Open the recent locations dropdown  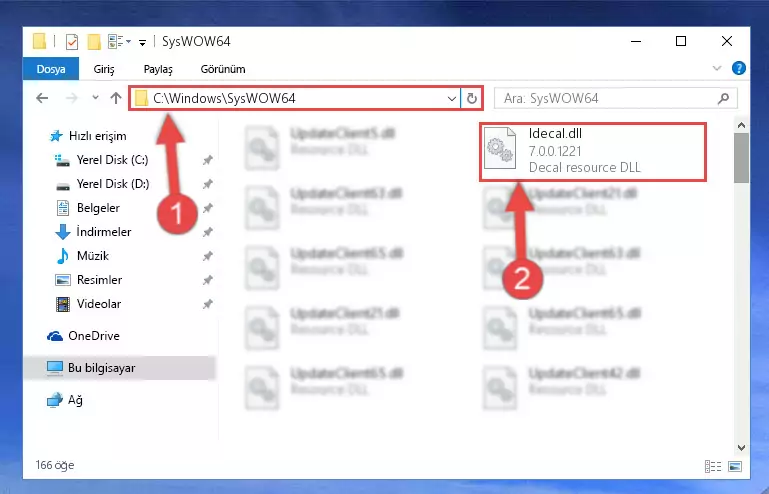pos(95,98)
